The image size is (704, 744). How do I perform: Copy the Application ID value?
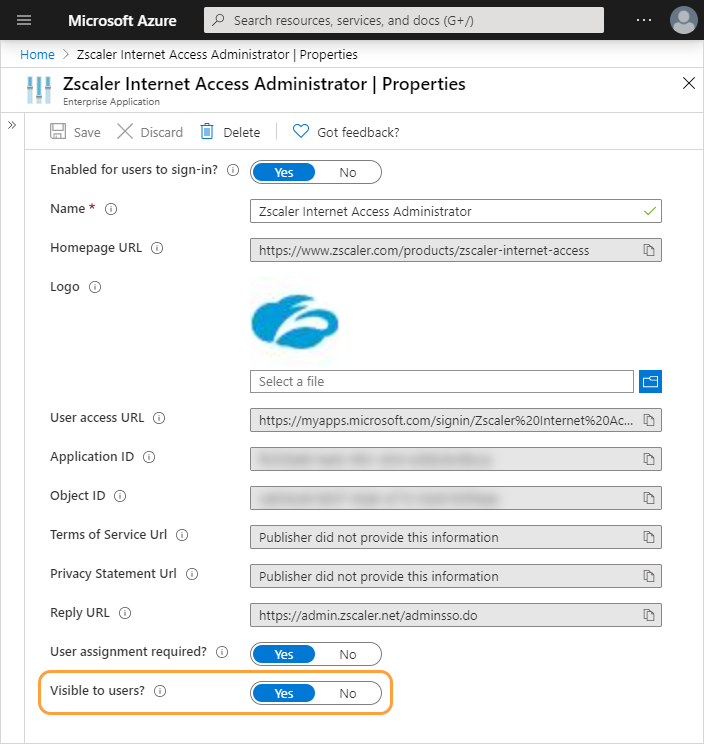(648, 459)
